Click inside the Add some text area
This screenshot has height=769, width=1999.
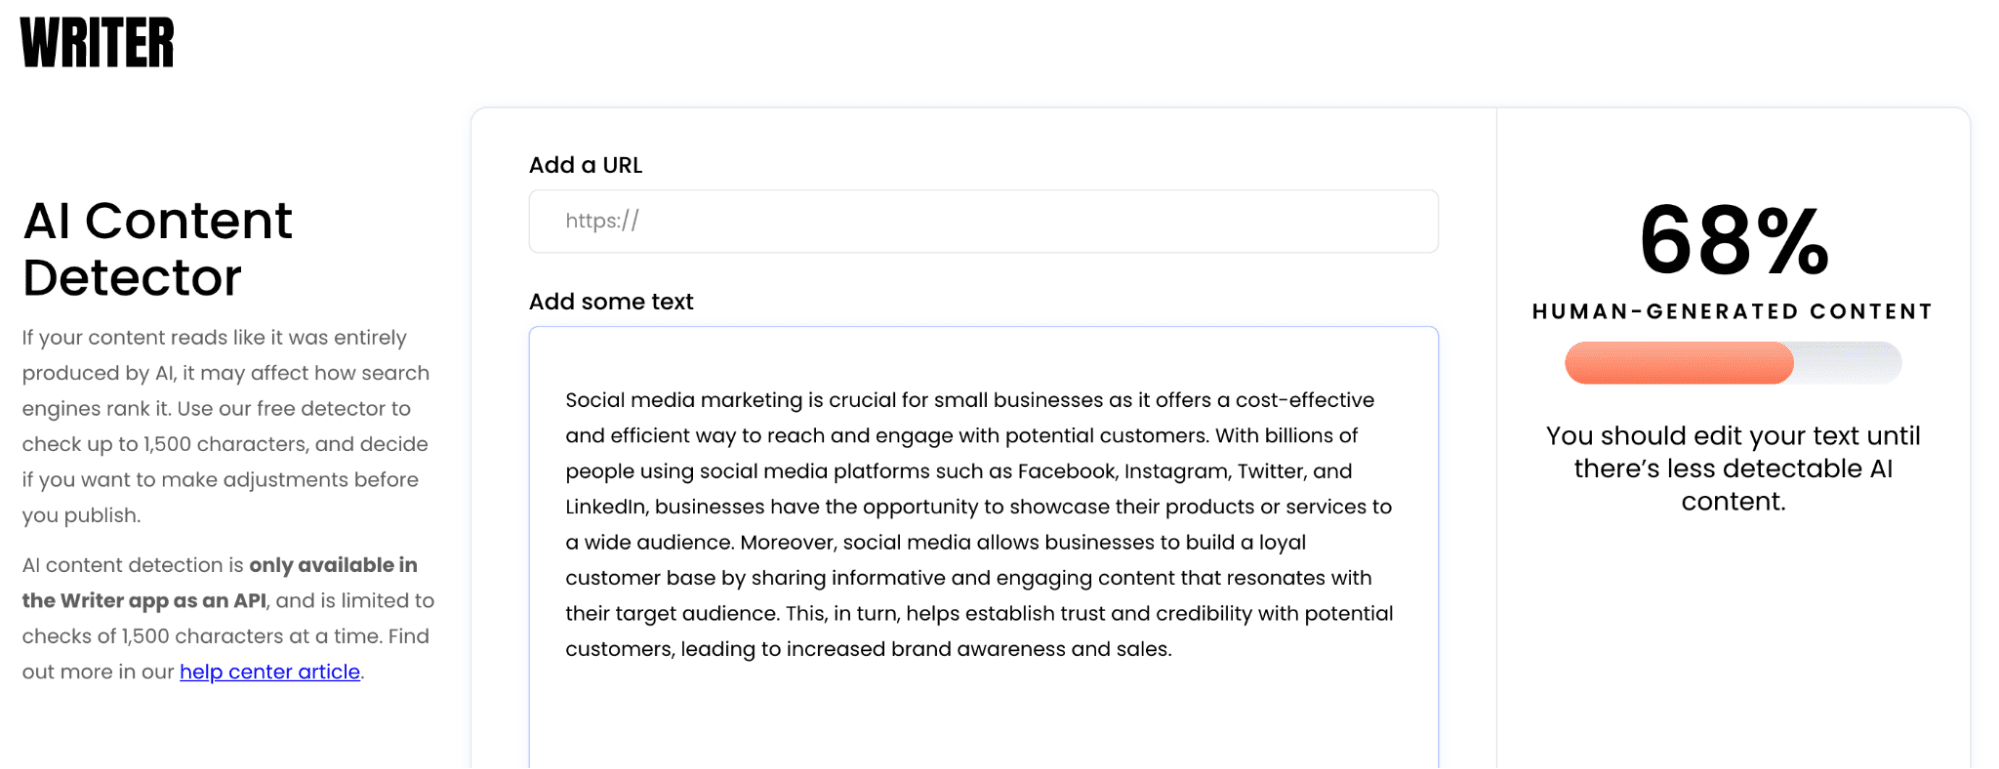pos(983,547)
